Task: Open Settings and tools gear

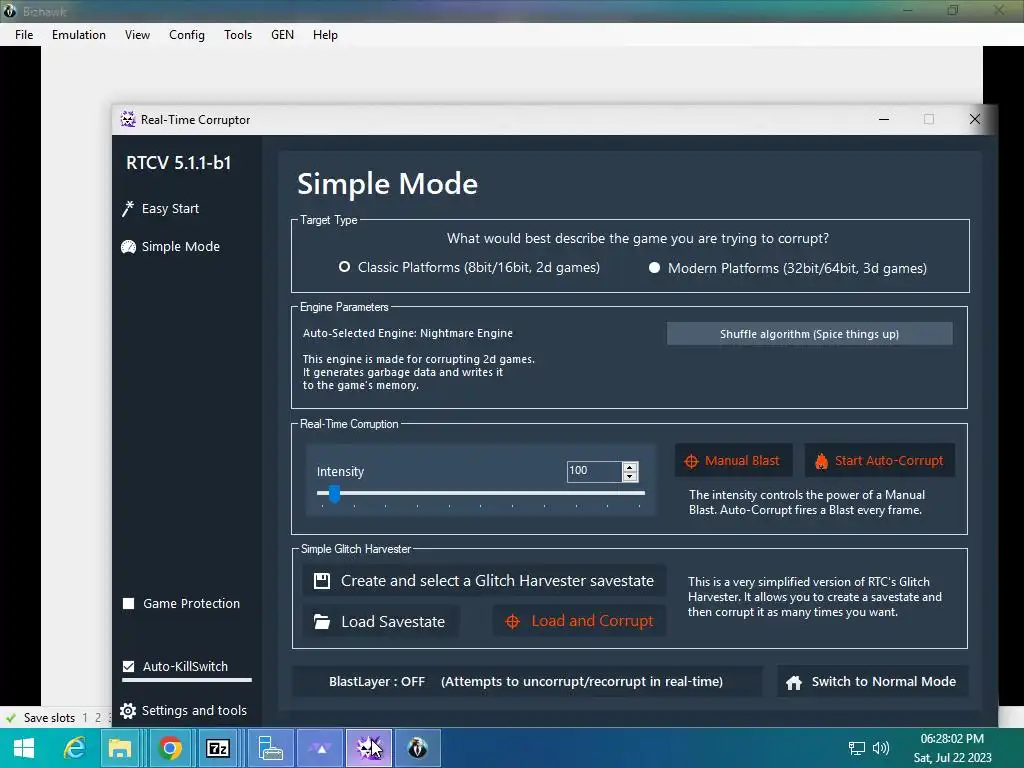Action: [184, 710]
